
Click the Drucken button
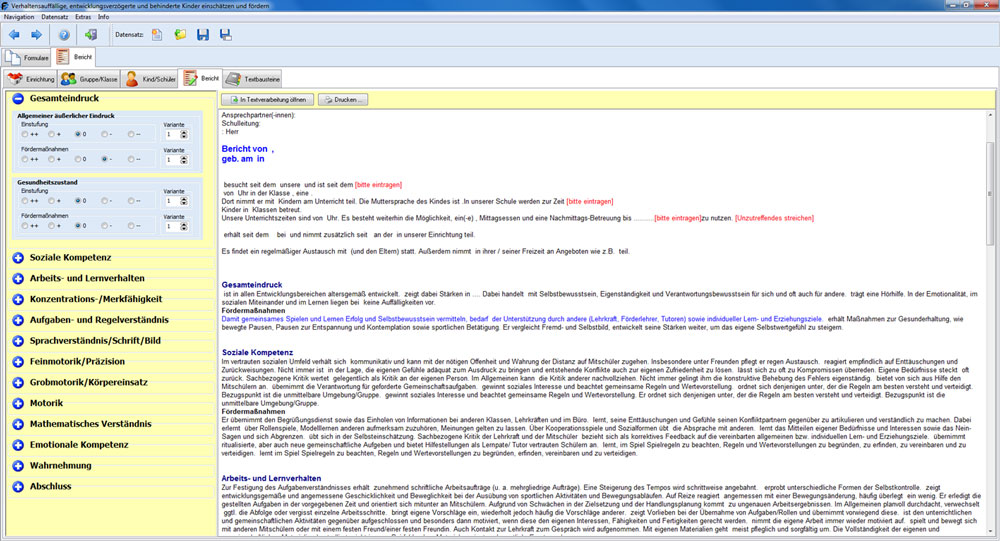click(342, 100)
